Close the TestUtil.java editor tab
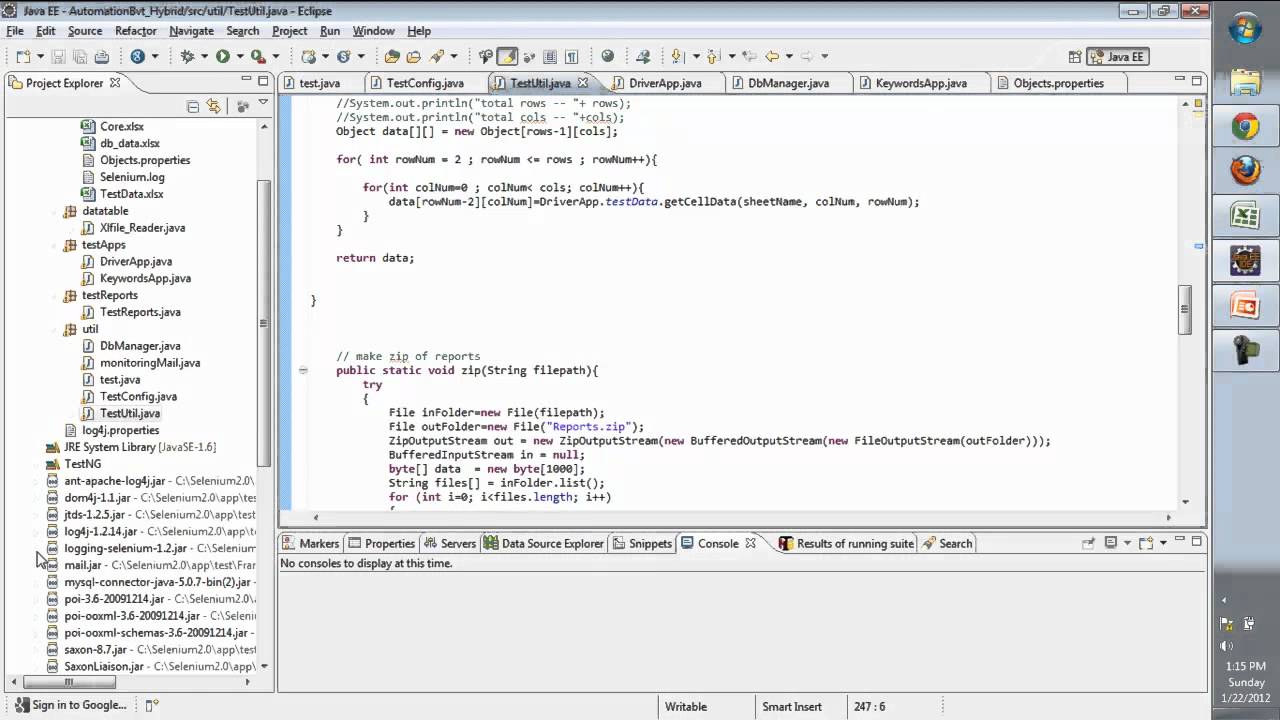Image resolution: width=1280 pixels, height=720 pixels. tap(583, 83)
